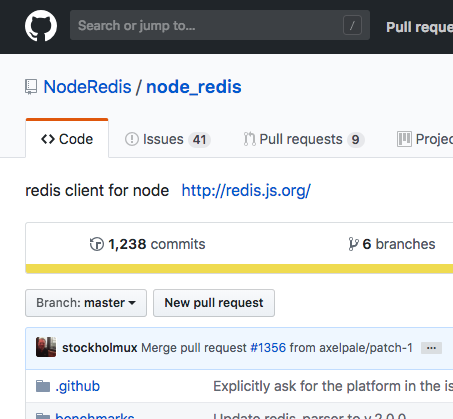Click the Issues count badge 41
The height and width of the screenshot is (419, 453).
(199, 140)
